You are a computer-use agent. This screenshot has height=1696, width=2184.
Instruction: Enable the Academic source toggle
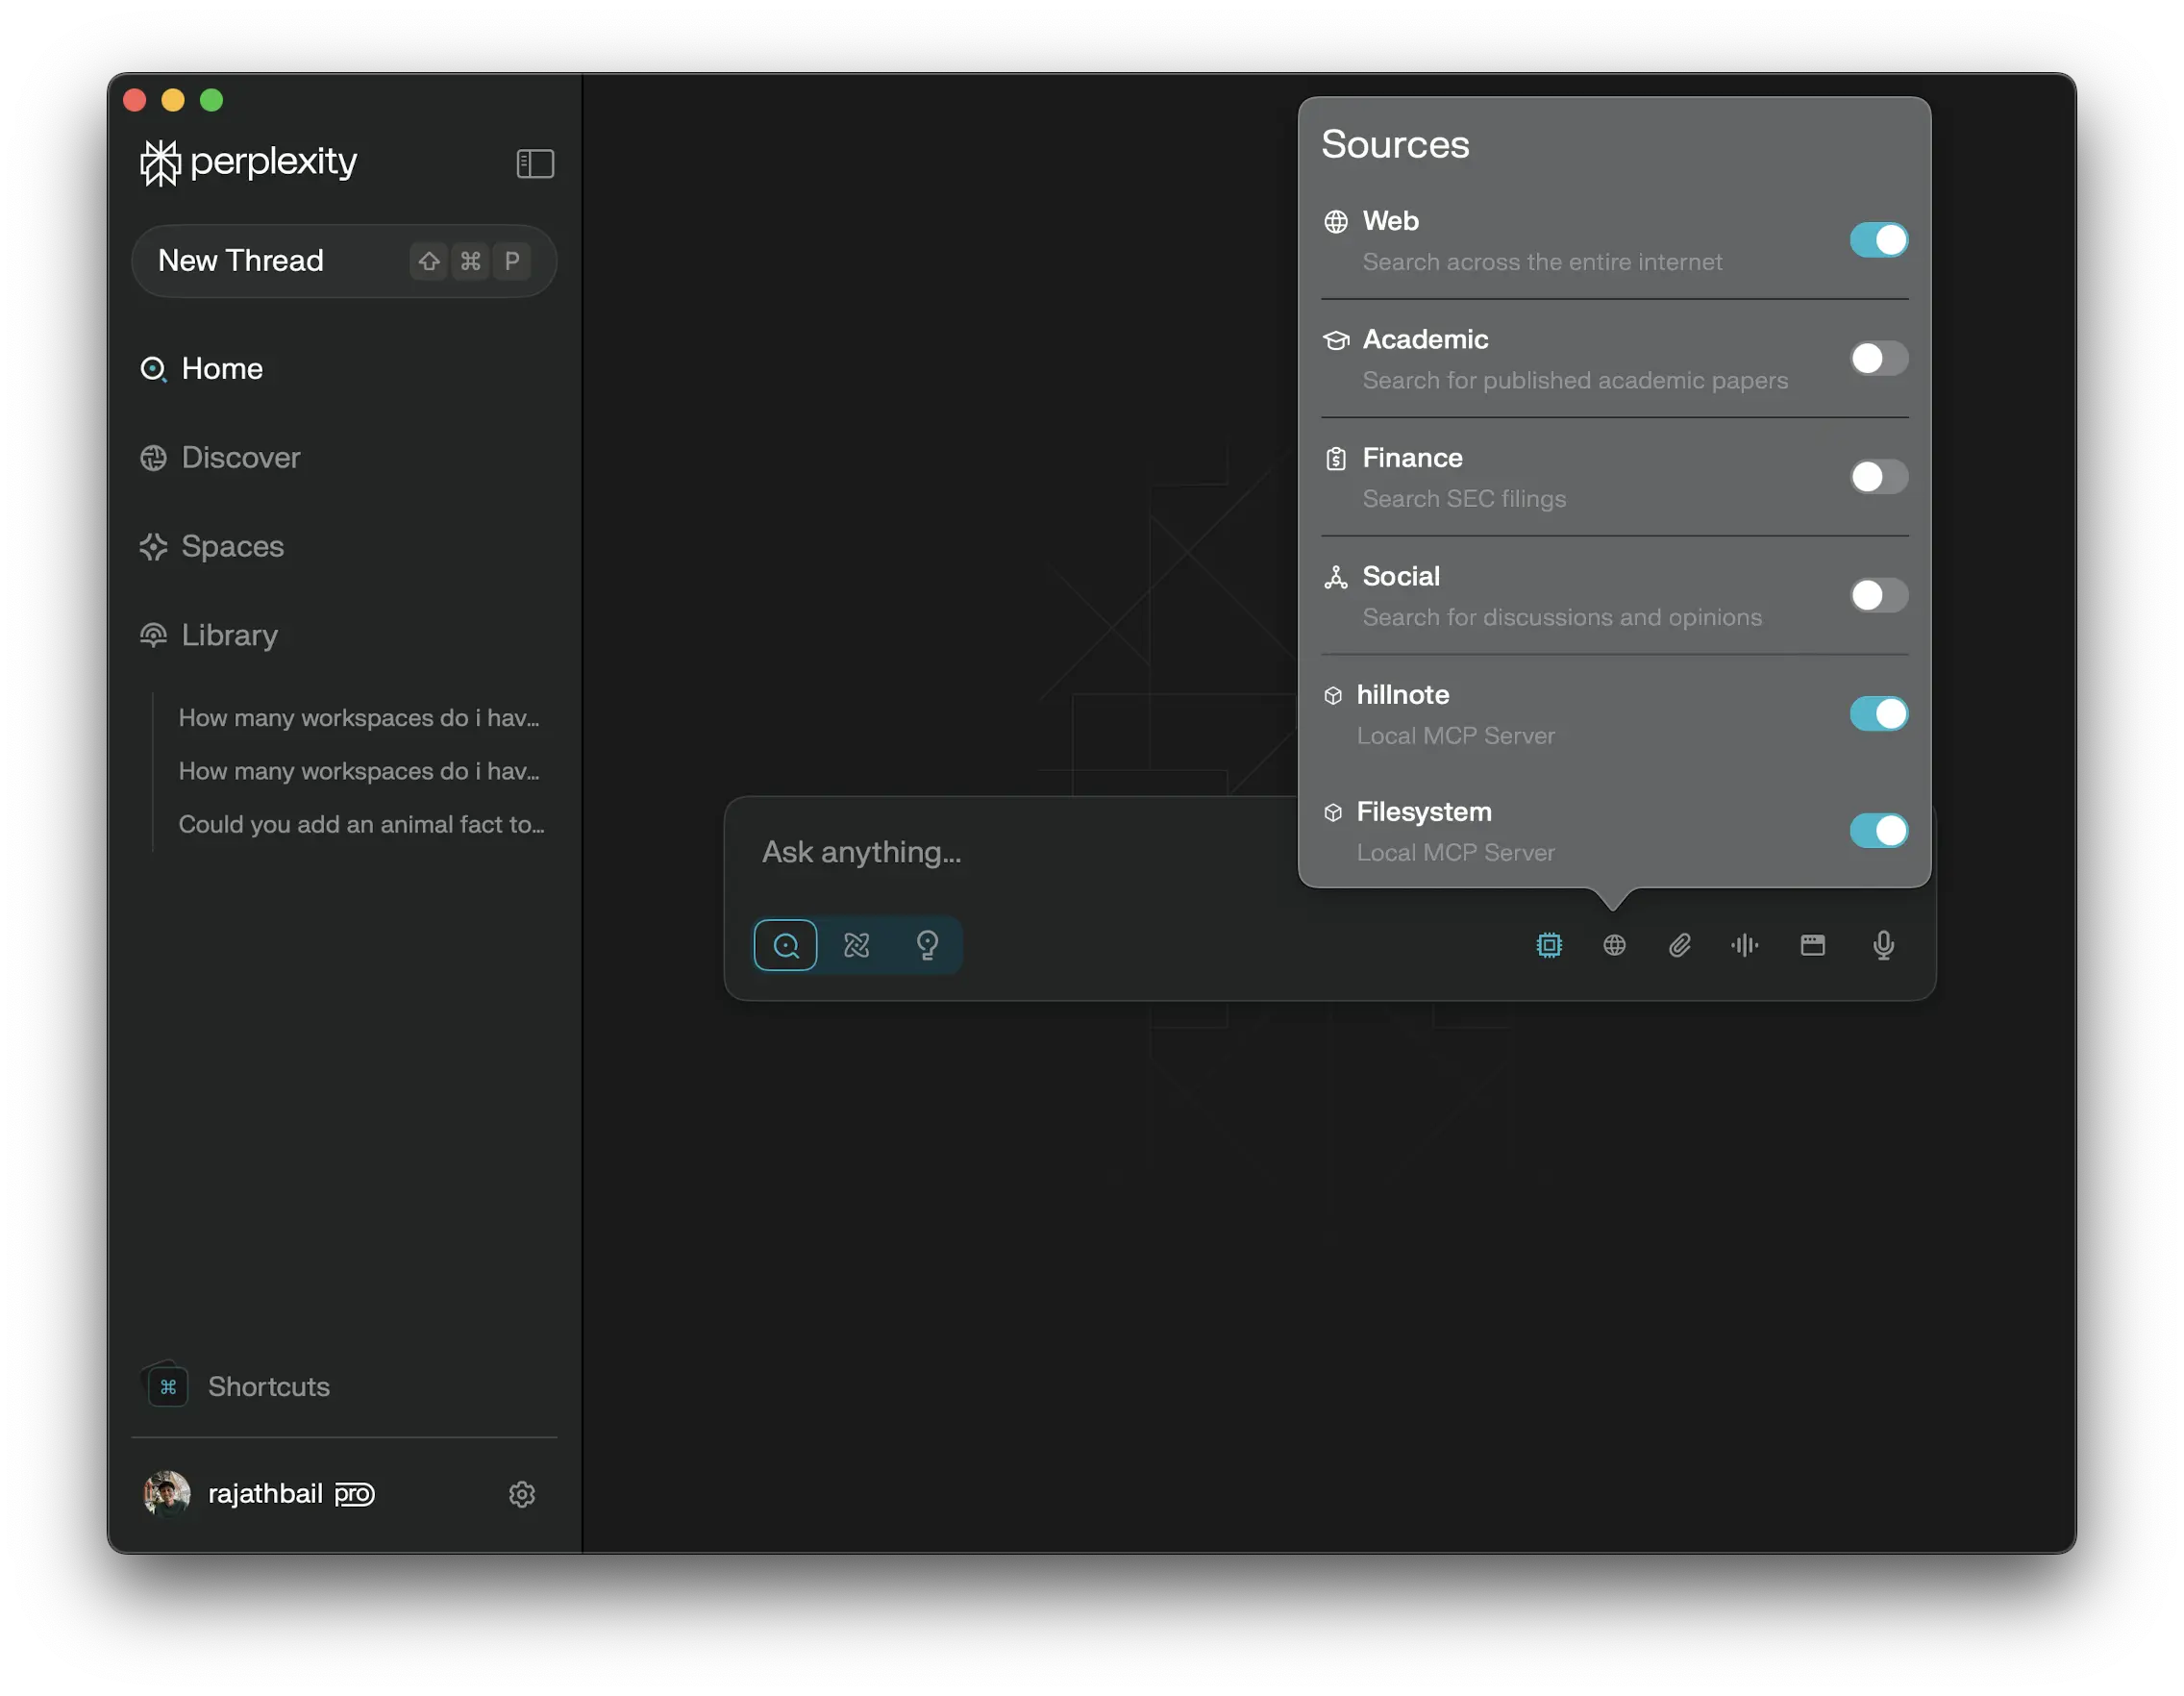click(1878, 358)
